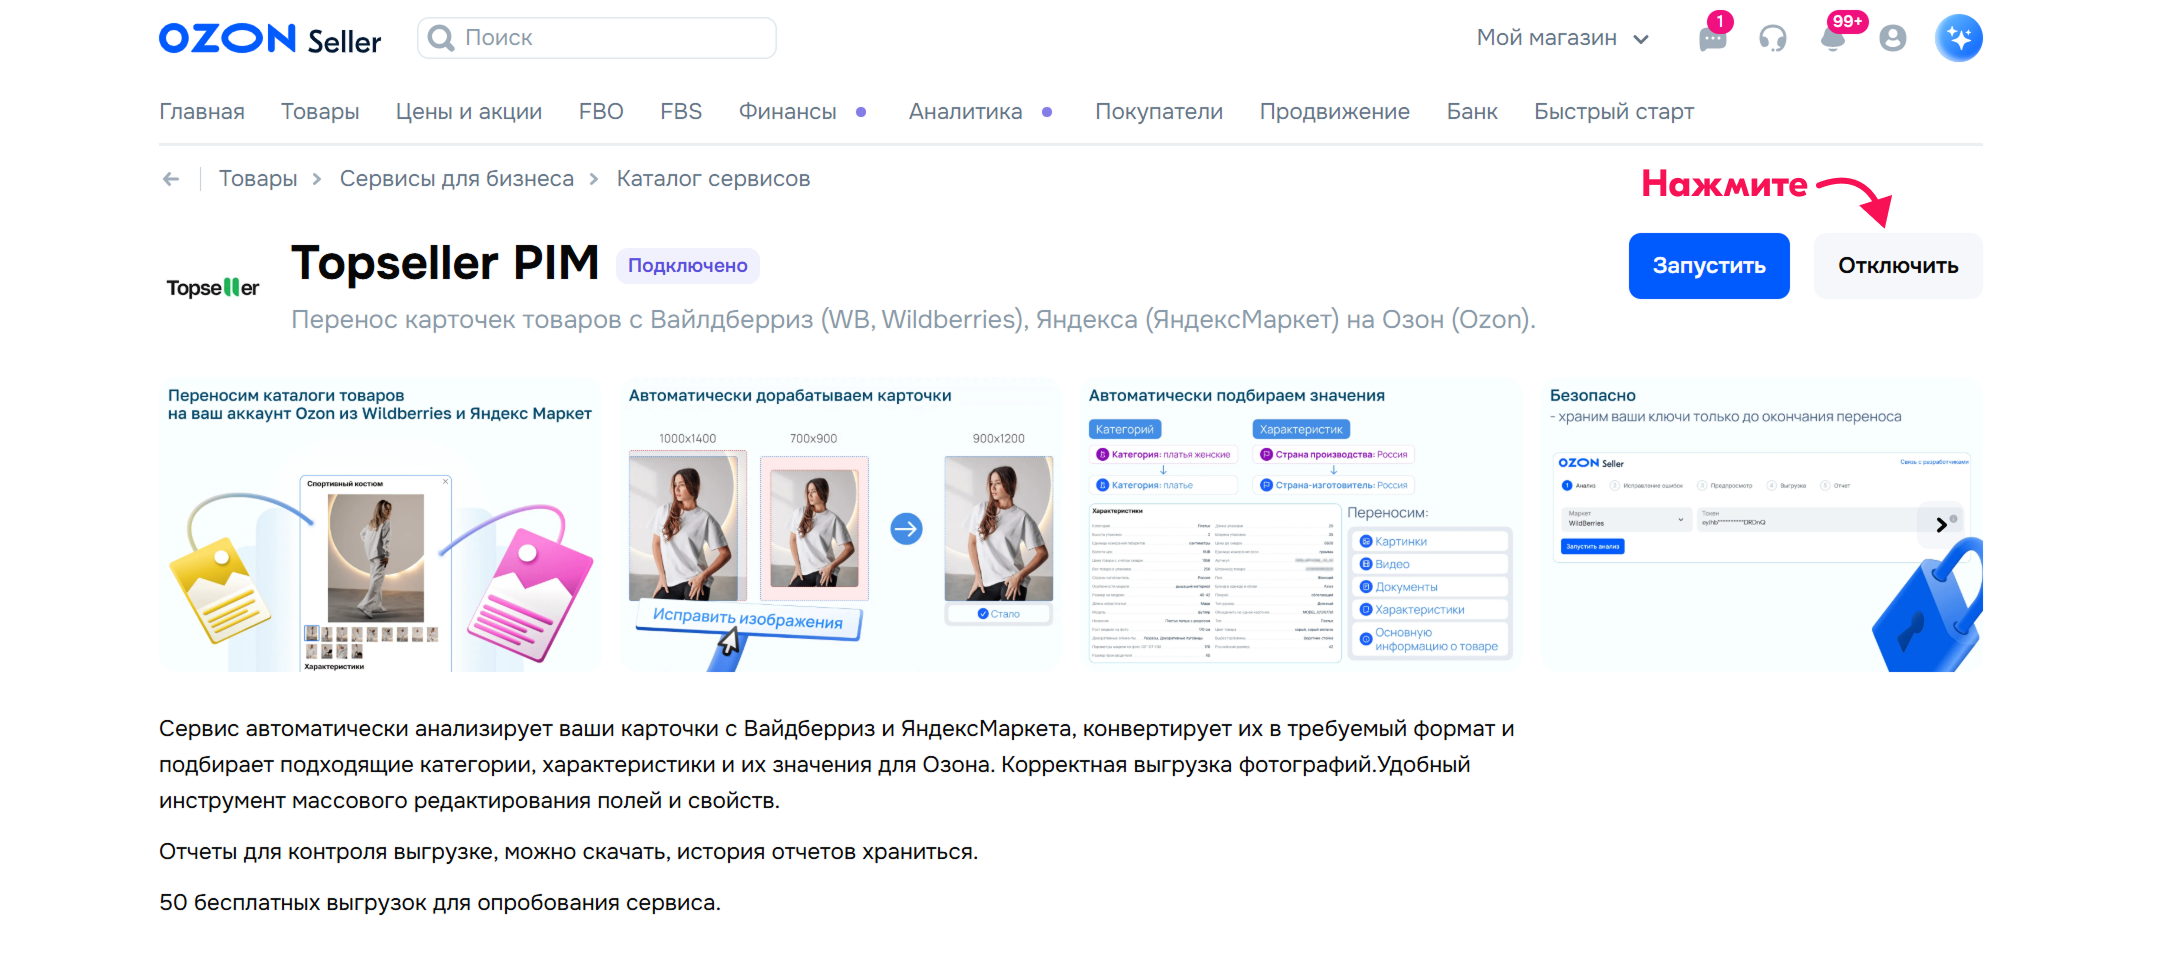The width and height of the screenshot is (2161, 955).
Task: Open the Финансы menu item
Action: point(788,112)
